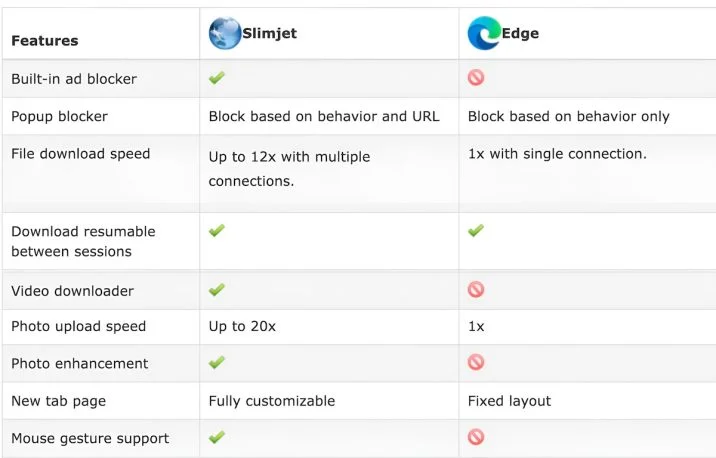
Task: Click the Slimjet globe logo icon
Action: click(225, 33)
